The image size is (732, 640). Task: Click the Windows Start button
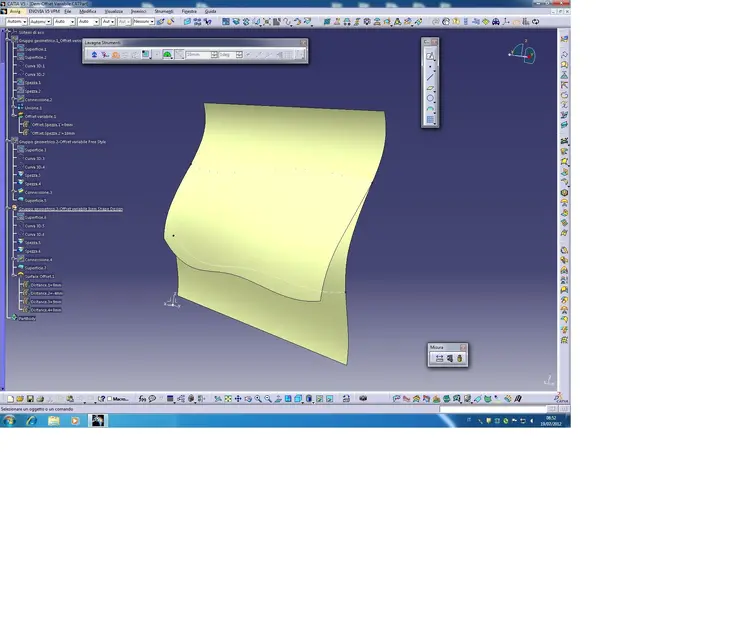click(9, 421)
